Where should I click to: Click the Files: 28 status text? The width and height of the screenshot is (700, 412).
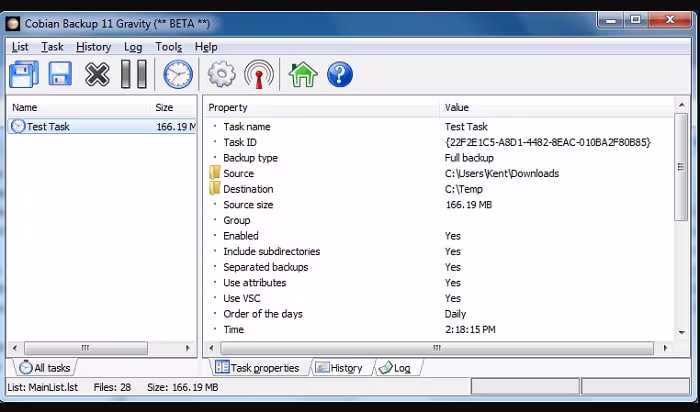coord(112,387)
